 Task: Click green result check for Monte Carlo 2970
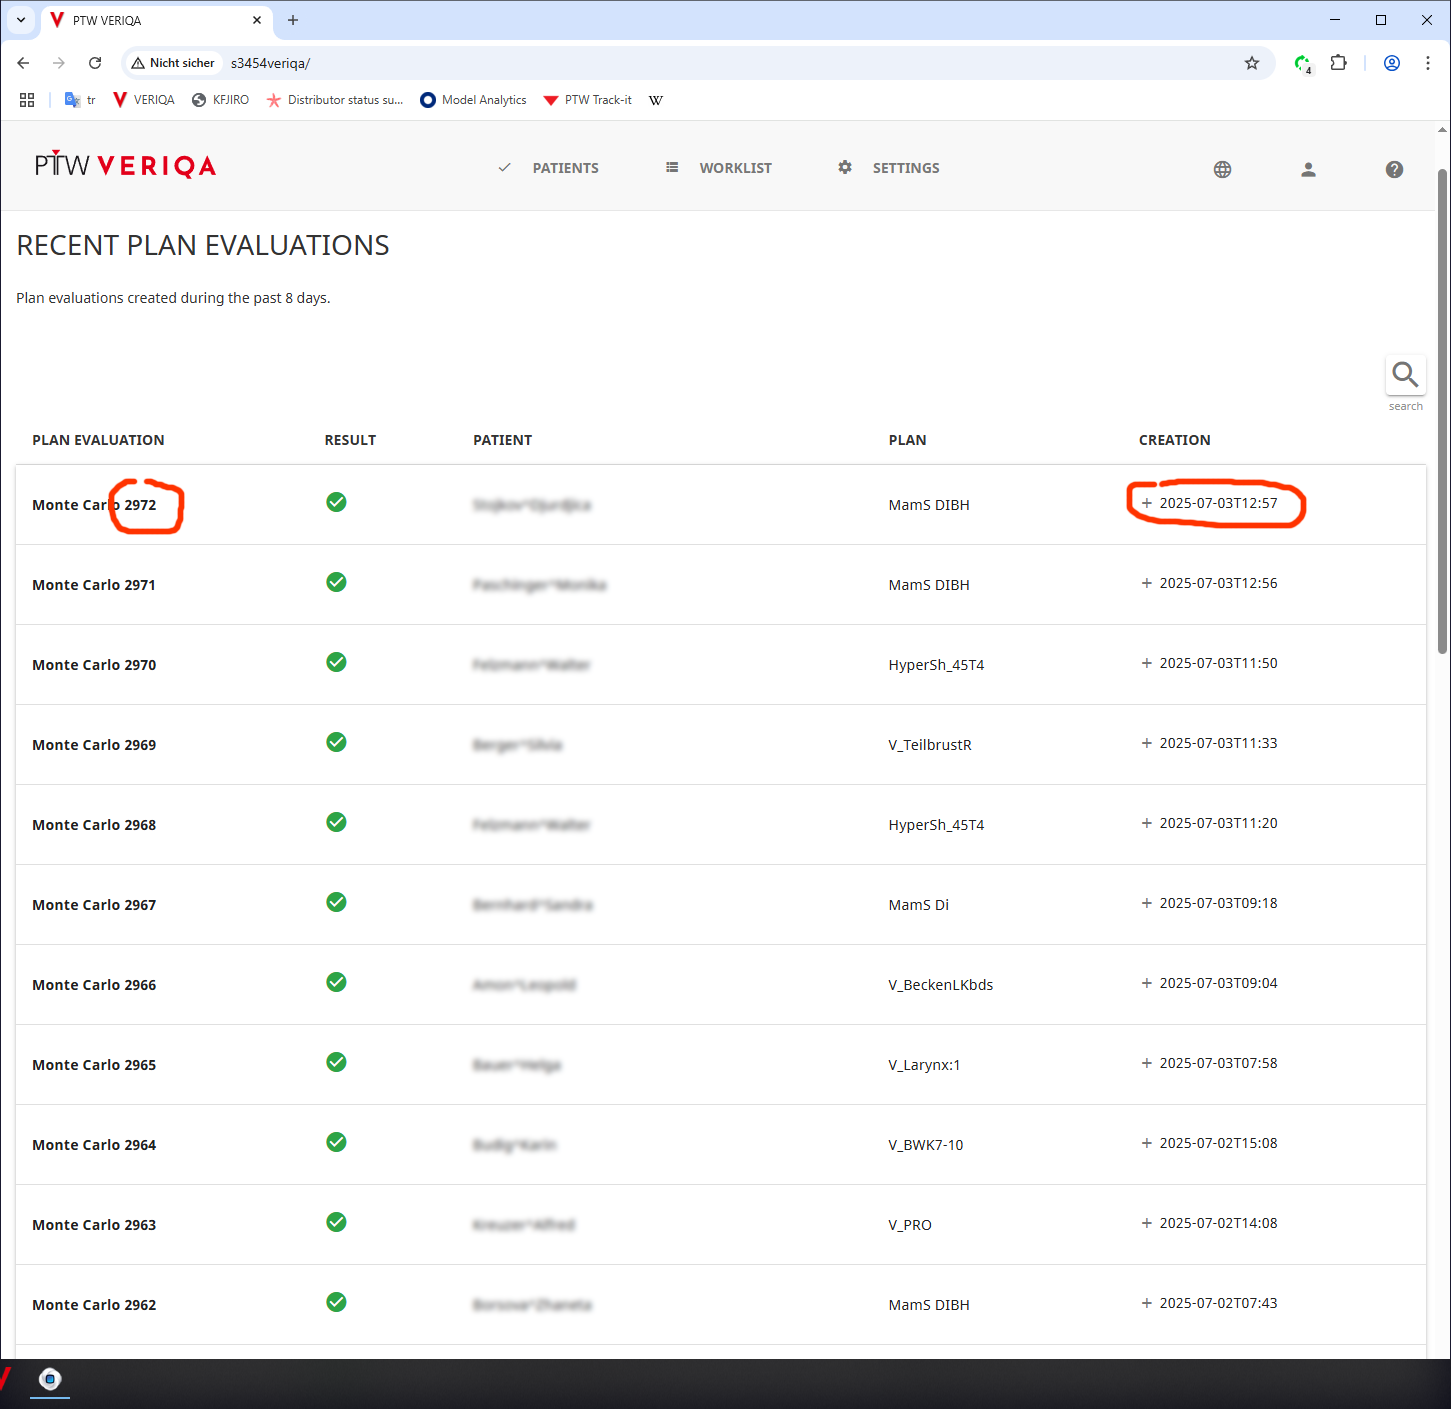pyautogui.click(x=336, y=662)
